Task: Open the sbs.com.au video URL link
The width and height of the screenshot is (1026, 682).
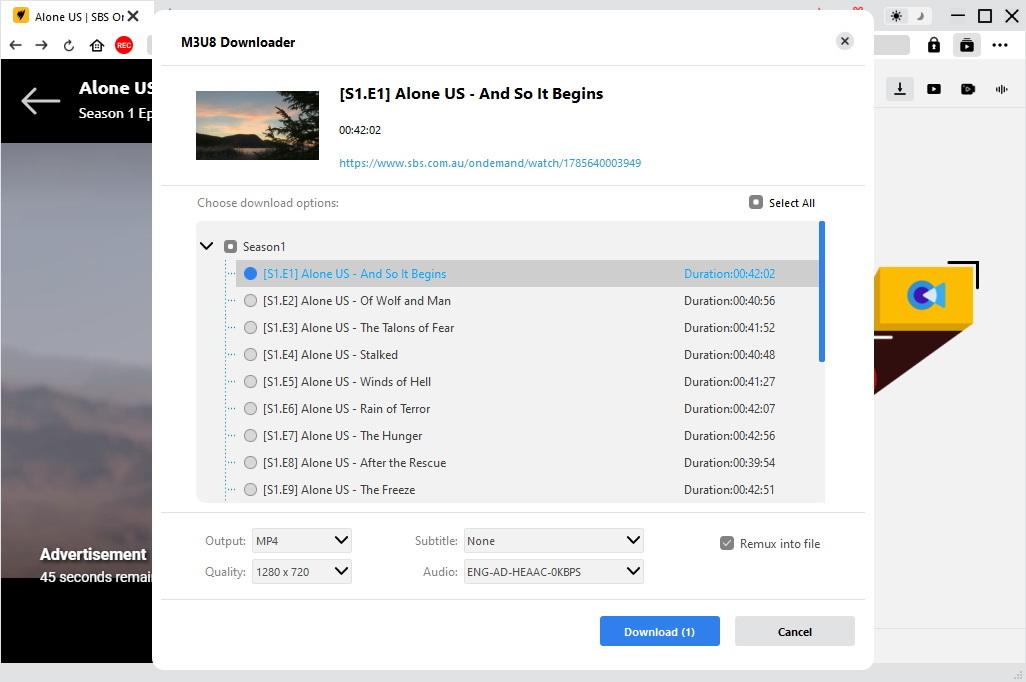Action: point(490,163)
